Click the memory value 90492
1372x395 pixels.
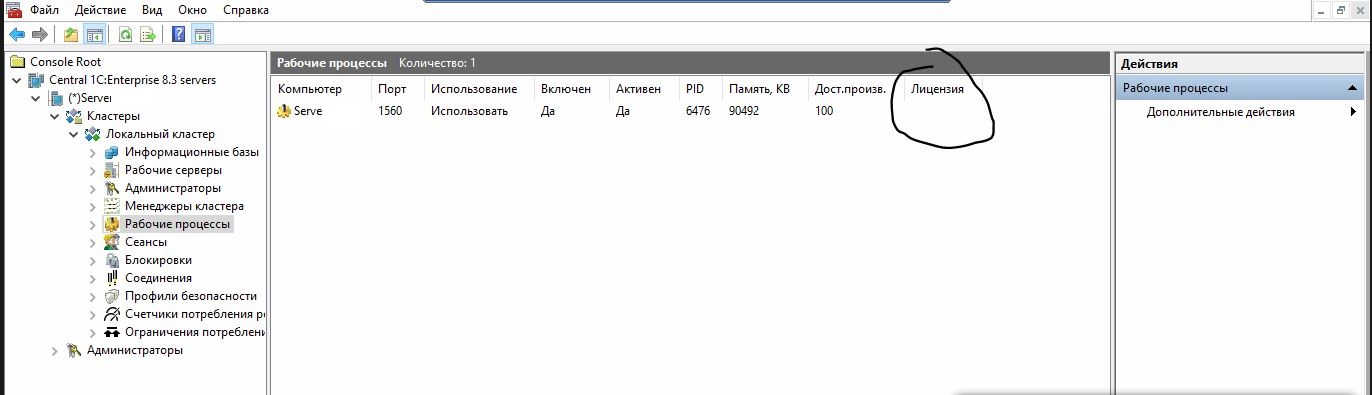point(744,111)
